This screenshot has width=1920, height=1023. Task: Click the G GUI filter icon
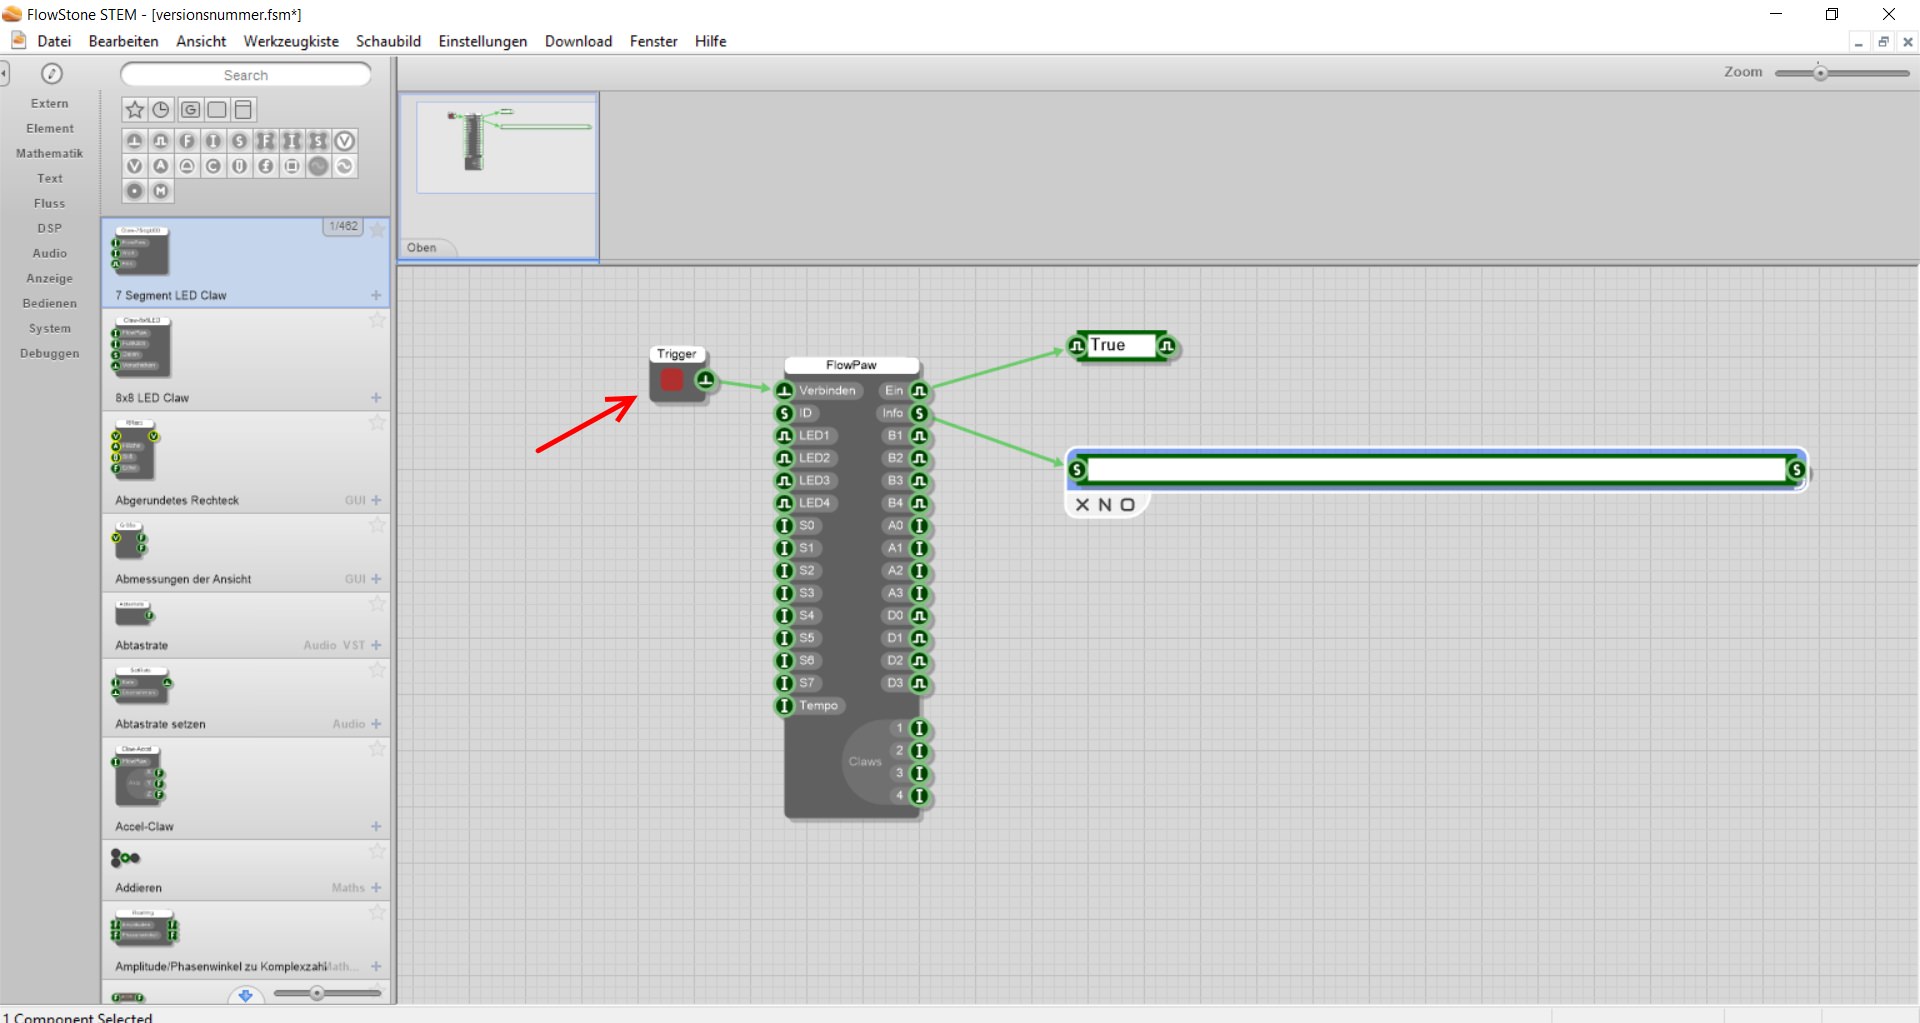[x=190, y=109]
